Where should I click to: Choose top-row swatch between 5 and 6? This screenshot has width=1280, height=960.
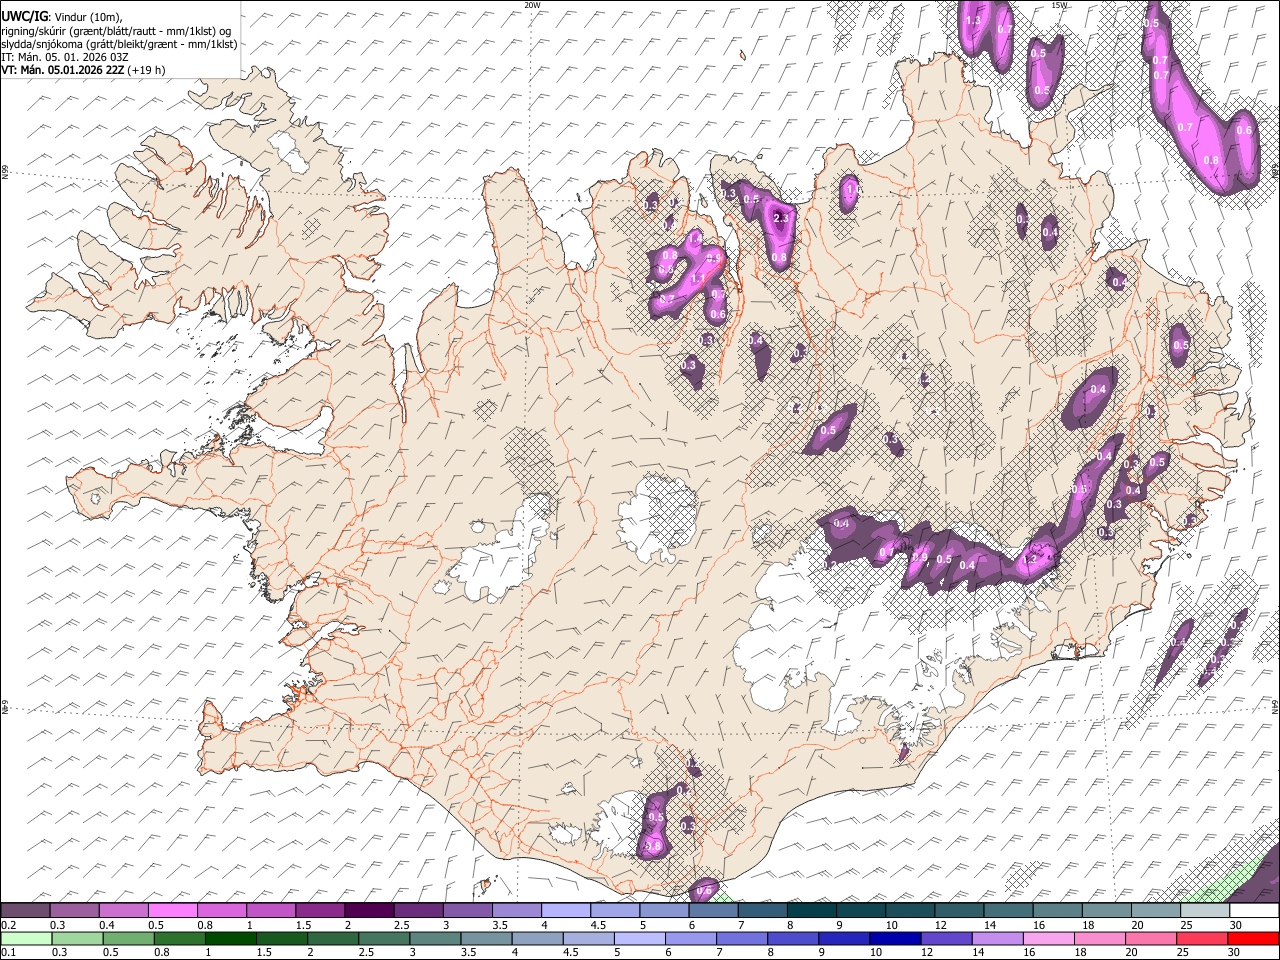pos(664,911)
